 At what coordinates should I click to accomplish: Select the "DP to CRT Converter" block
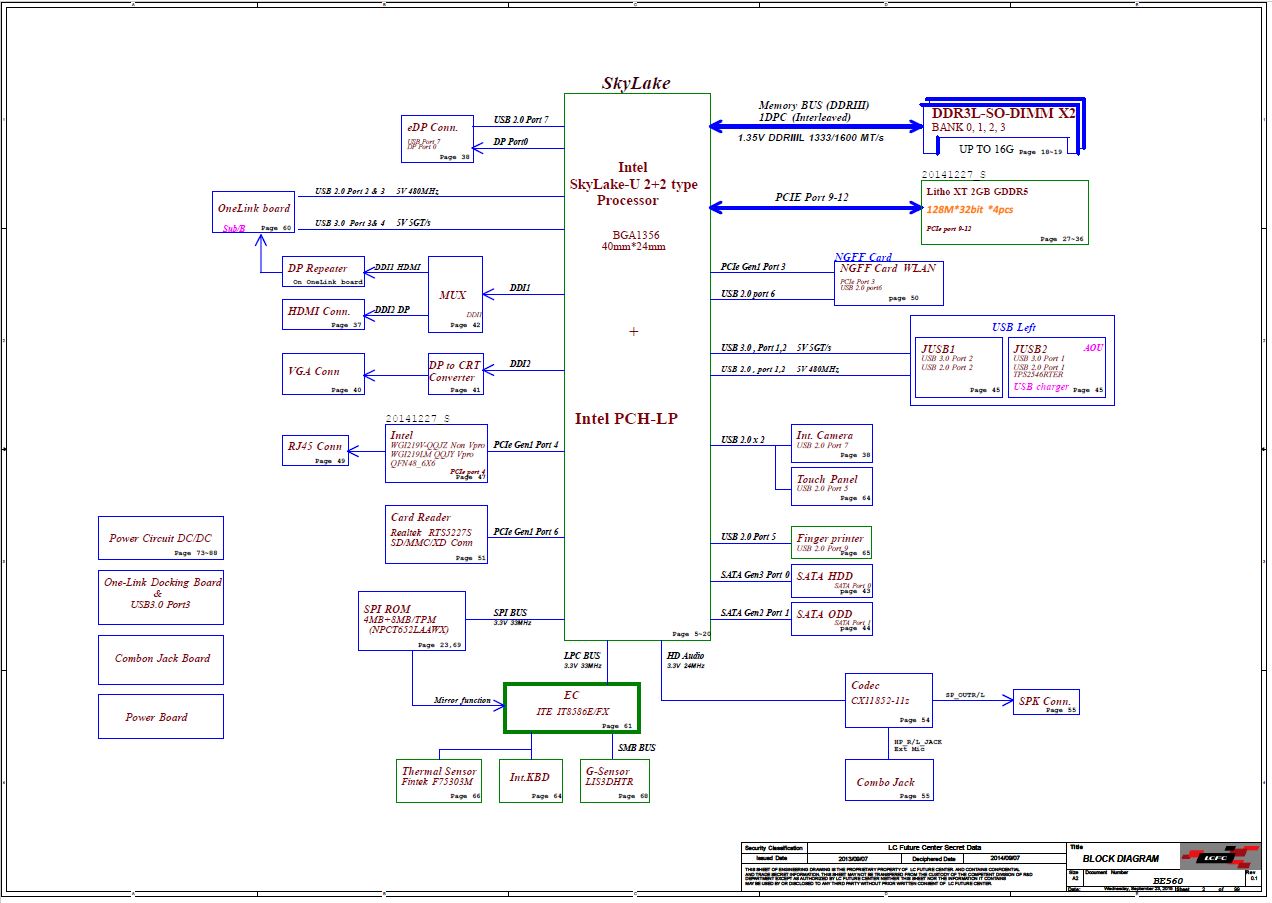[x=455, y=375]
